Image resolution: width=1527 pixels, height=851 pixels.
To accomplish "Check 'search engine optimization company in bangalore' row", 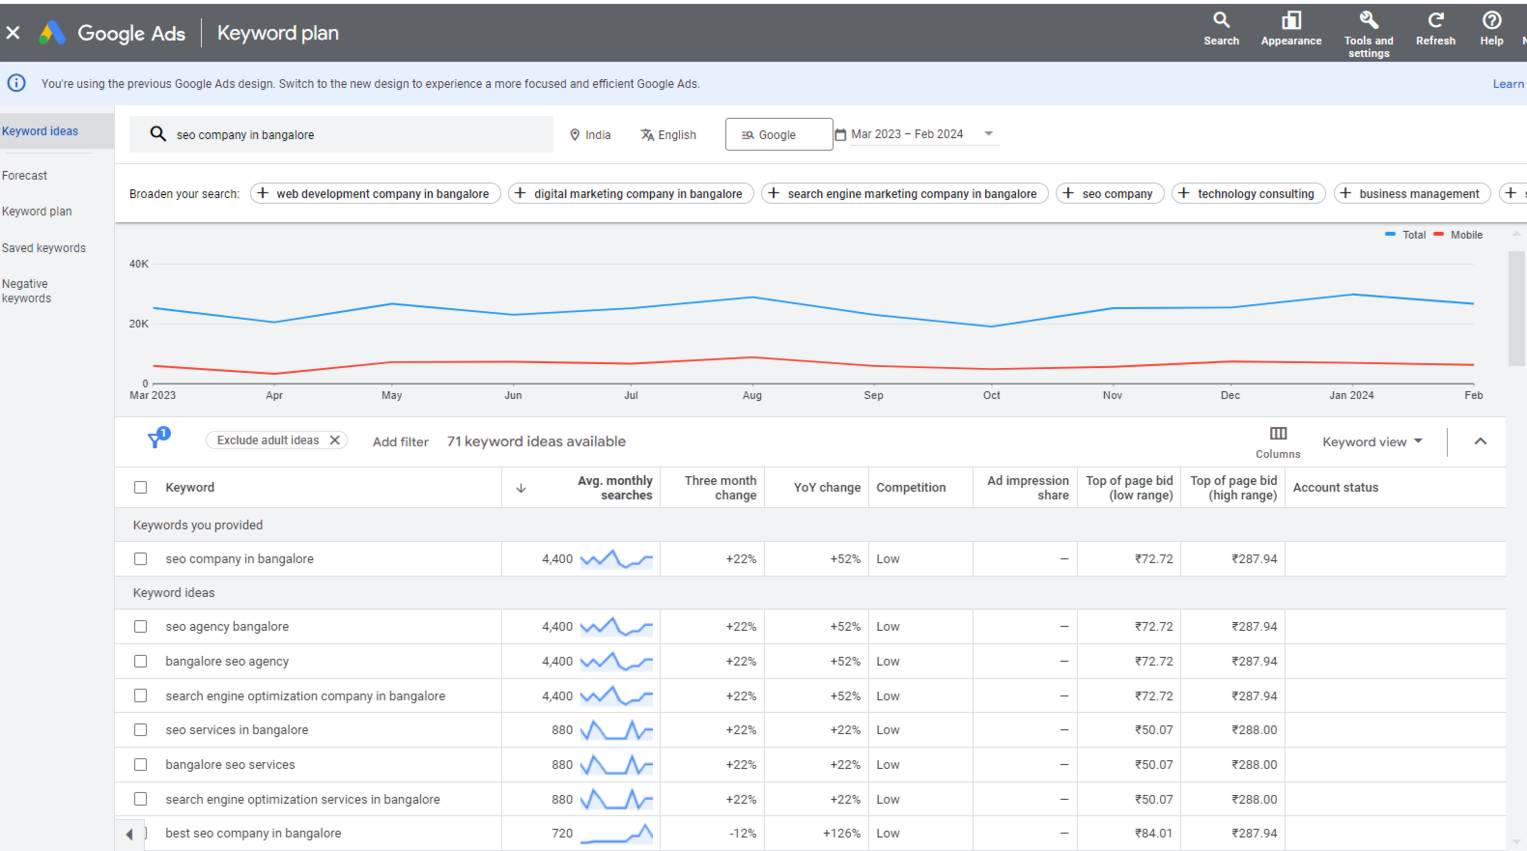I will 140,696.
